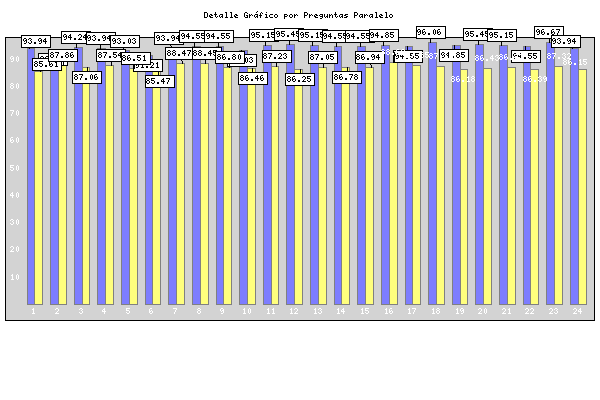Image resolution: width=600 pixels, height=400 pixels.
Task: Select the 87.86 value label
Action: pos(62,55)
